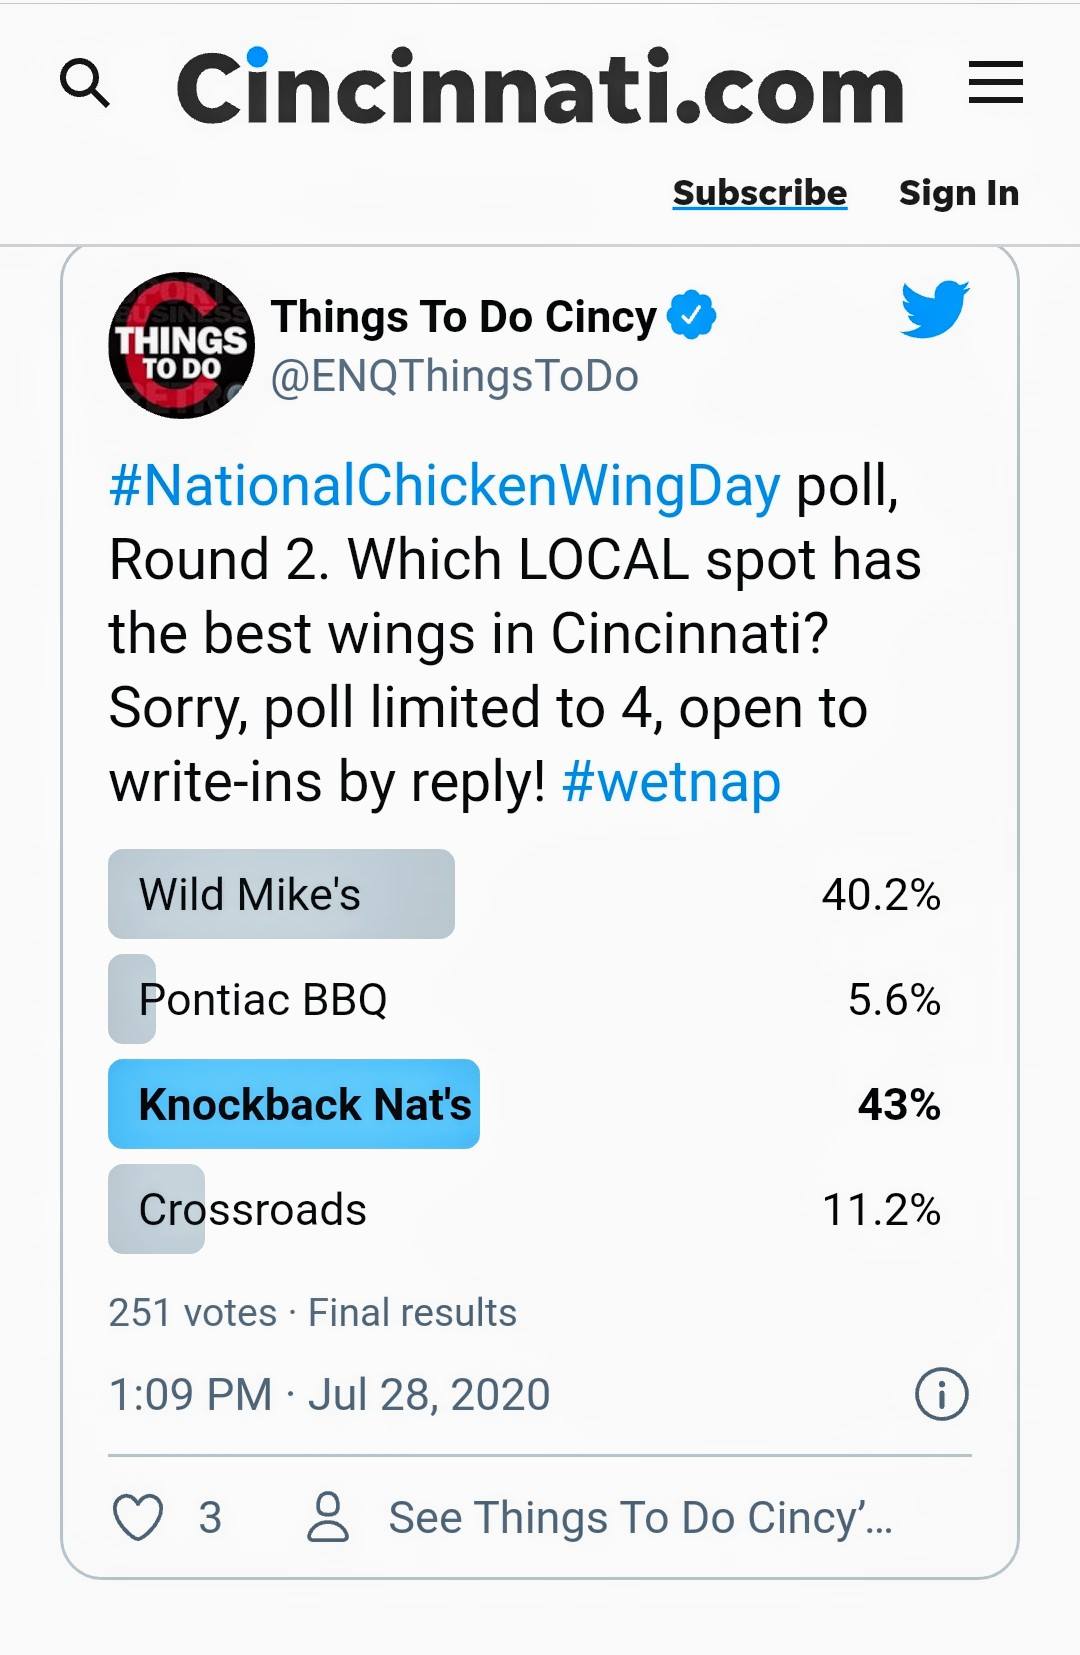Open the search magnifier icon
Viewport: 1080px width, 1655px height.
click(x=85, y=83)
